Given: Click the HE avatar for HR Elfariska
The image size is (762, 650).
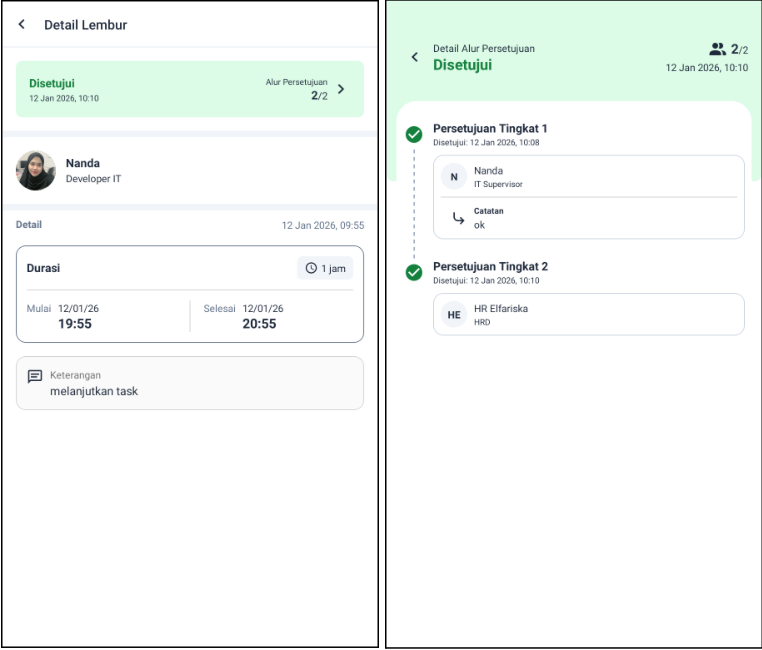Looking at the screenshot, I should [454, 314].
